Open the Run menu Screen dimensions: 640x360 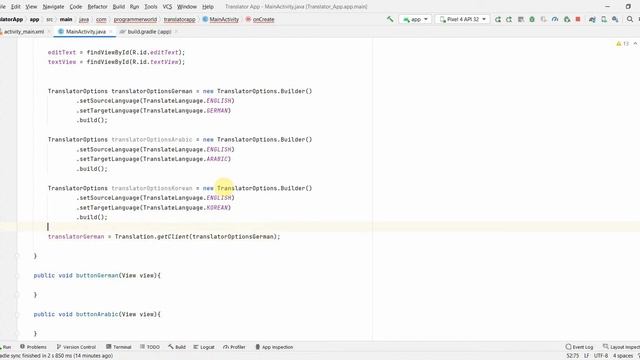(134, 7)
